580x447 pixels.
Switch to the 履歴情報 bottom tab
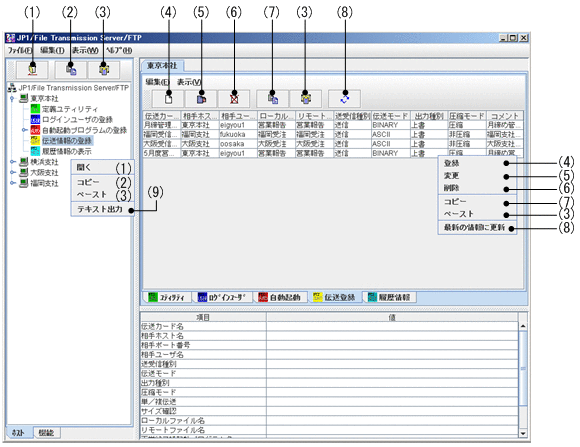point(390,297)
